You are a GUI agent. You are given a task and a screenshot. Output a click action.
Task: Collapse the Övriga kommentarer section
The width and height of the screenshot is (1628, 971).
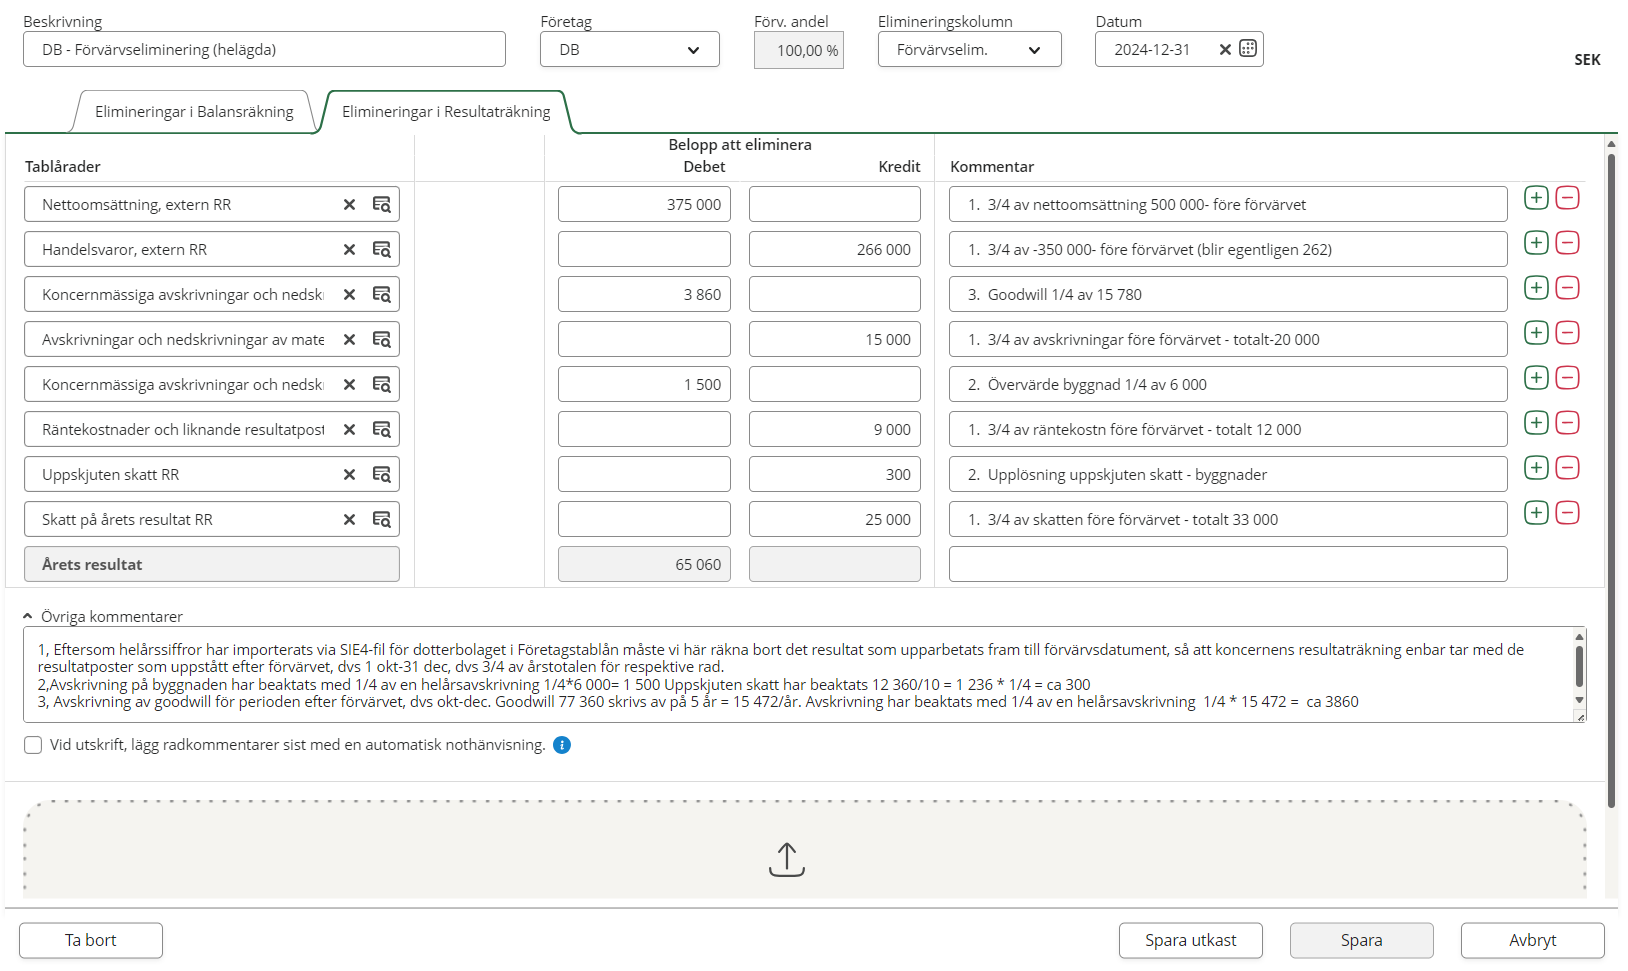(x=28, y=617)
